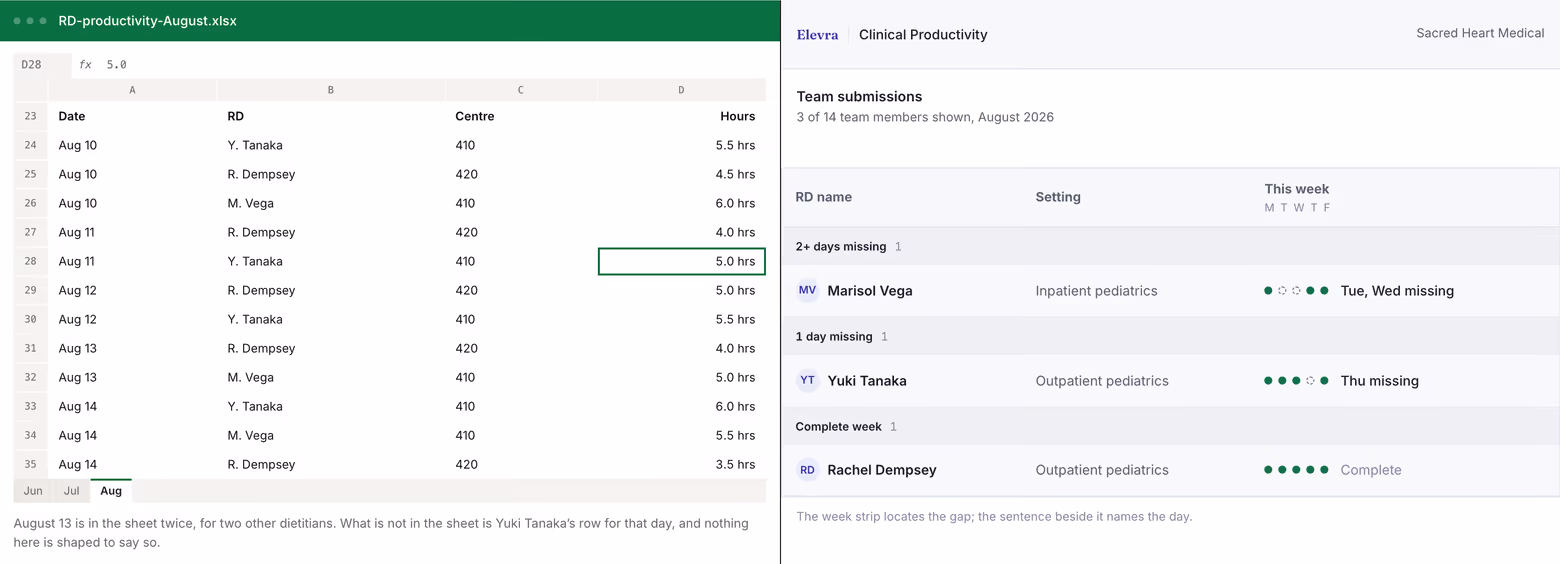Image resolution: width=1560 pixels, height=564 pixels.
Task: Click the Thu missing status
Action: 1380,381
